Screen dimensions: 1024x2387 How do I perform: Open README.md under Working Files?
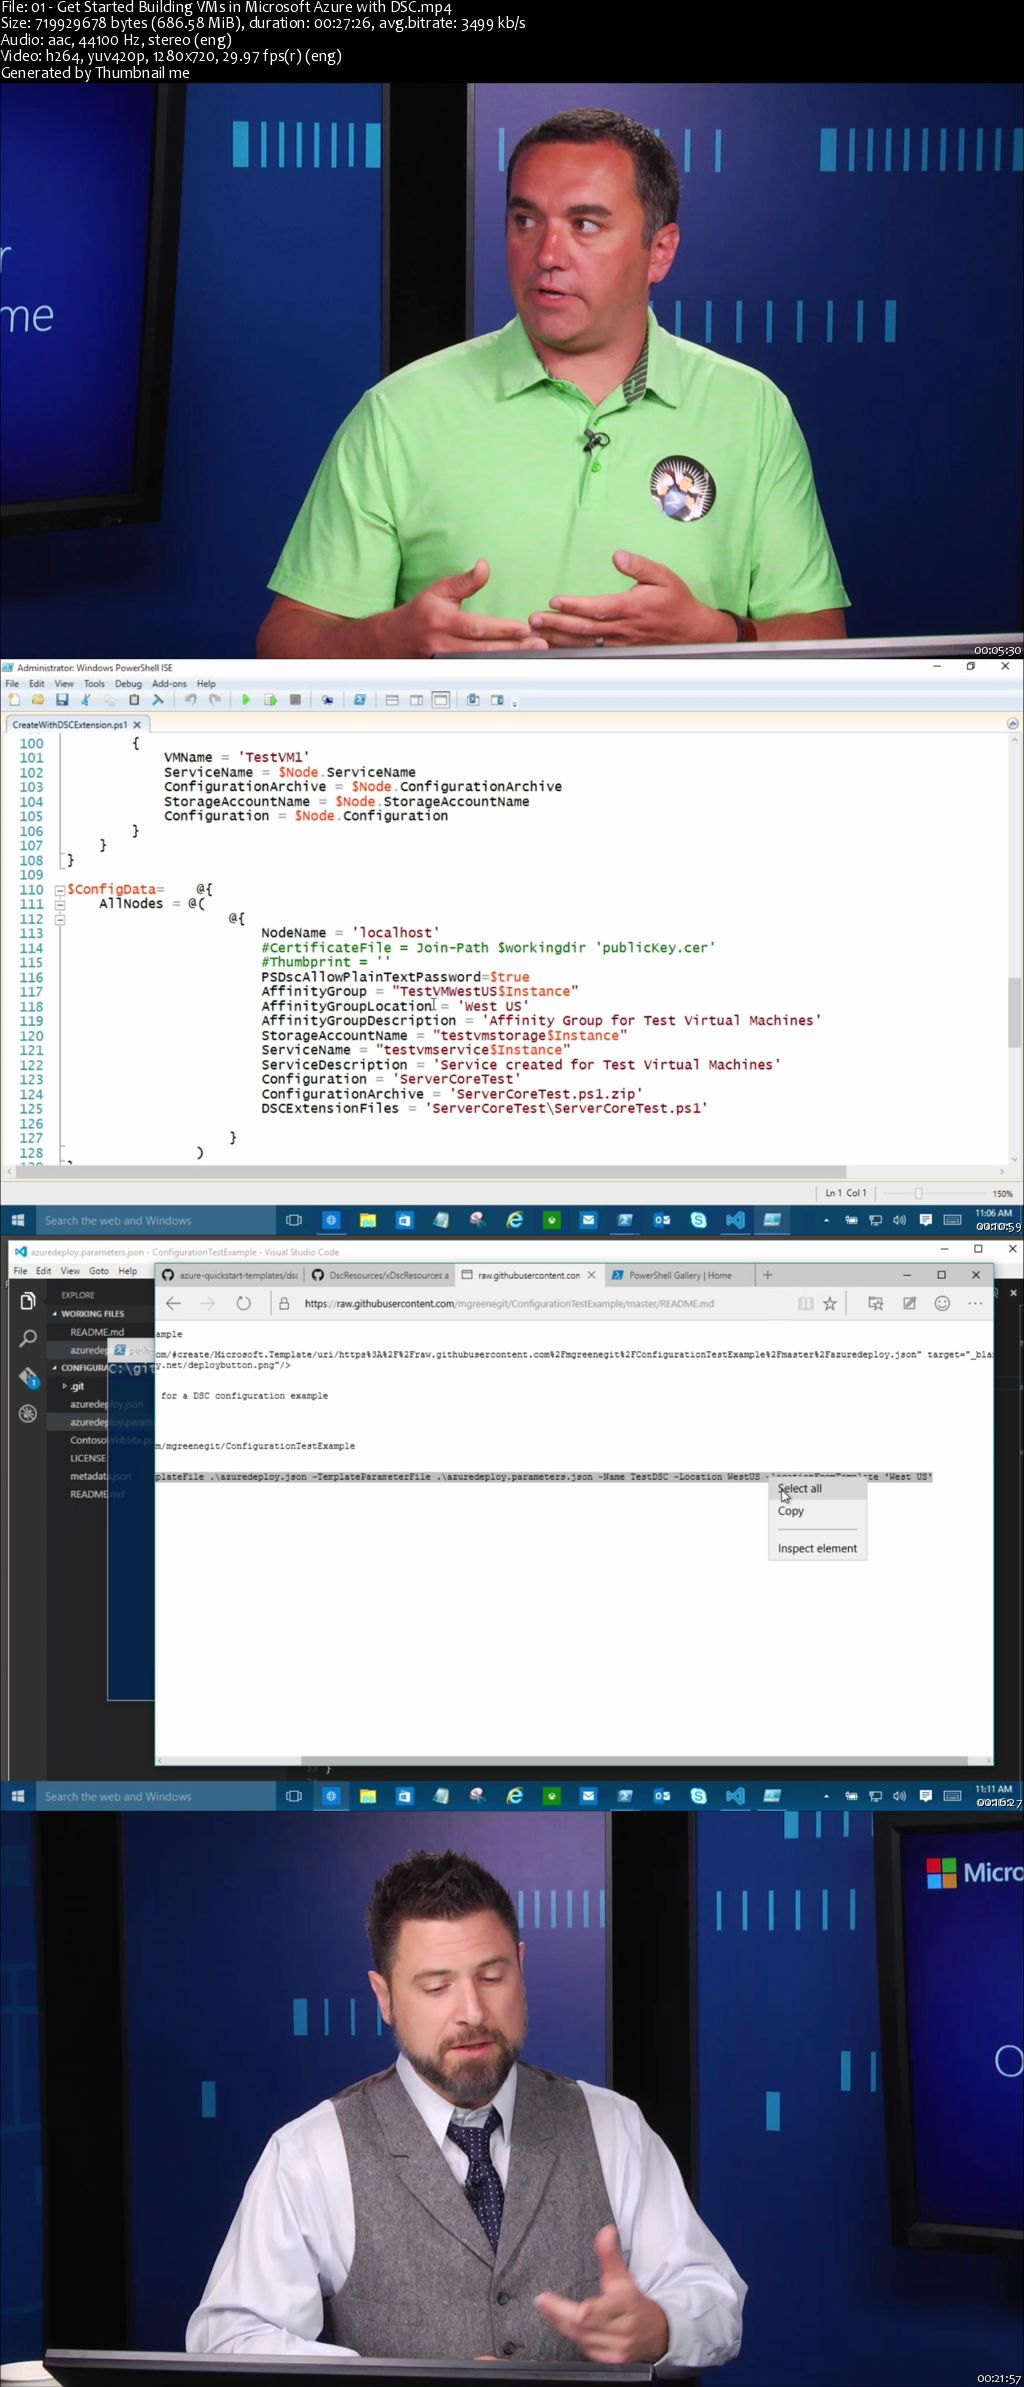97,1332
